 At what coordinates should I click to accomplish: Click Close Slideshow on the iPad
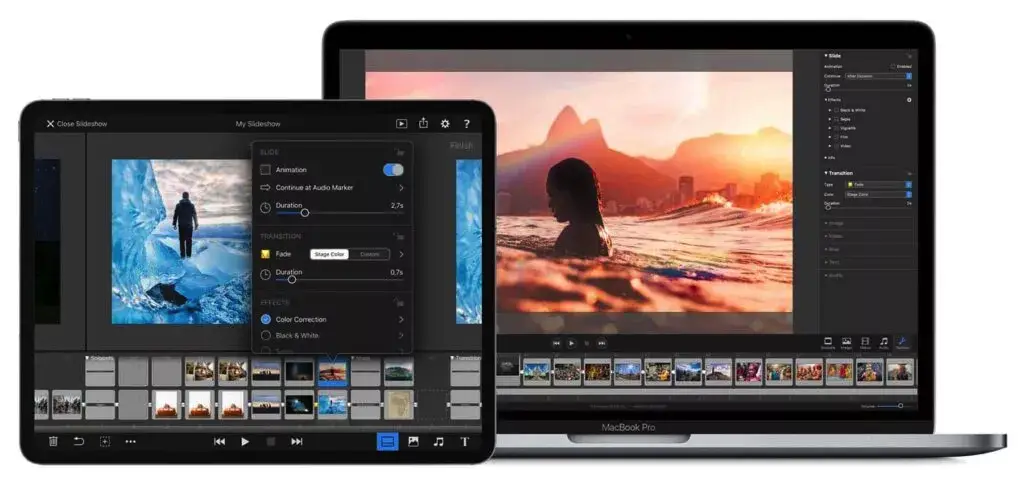tap(76, 124)
